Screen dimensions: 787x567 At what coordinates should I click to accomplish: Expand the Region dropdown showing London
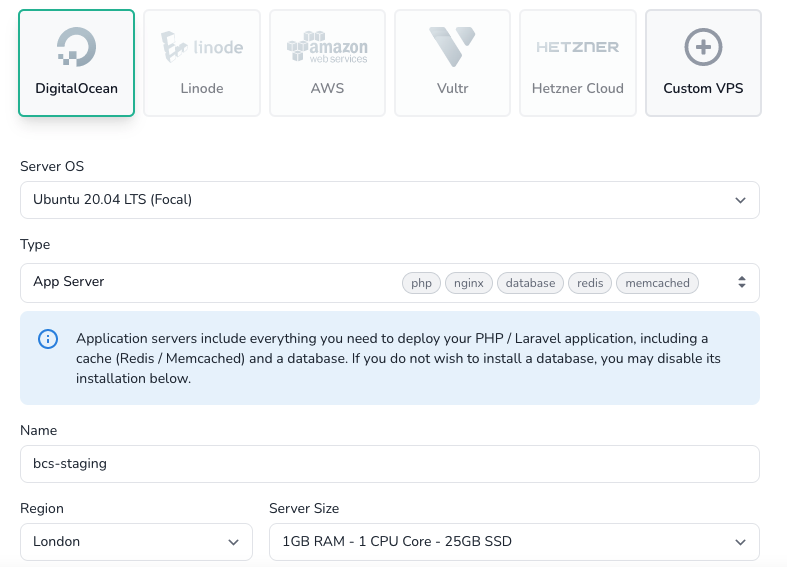136,542
